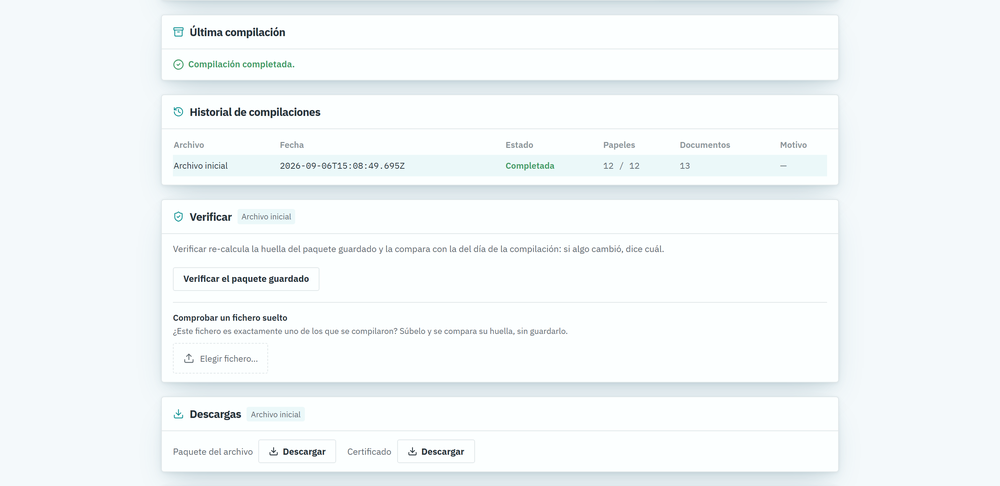The height and width of the screenshot is (486, 1000).
Task: Click the download icon in Paquete del archivo button
Action: click(x=274, y=452)
